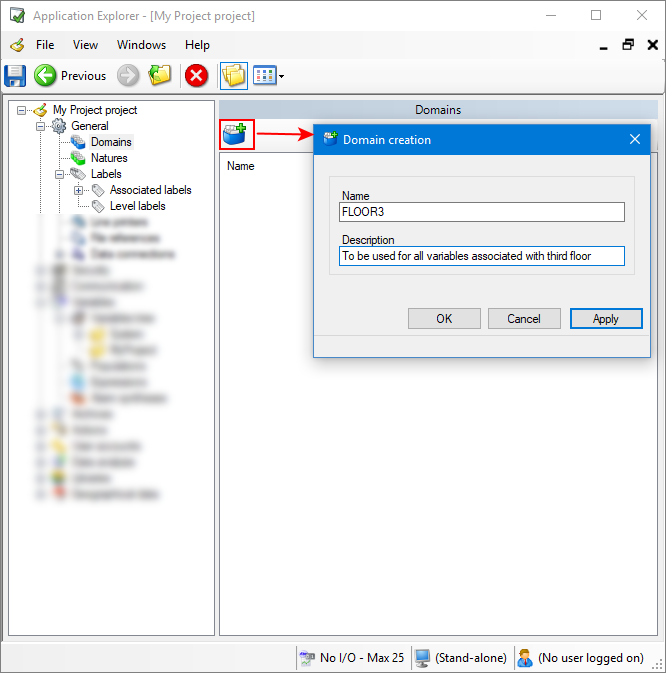Expand the Associated labels node
Screen dimensions: 666x673
79,190
